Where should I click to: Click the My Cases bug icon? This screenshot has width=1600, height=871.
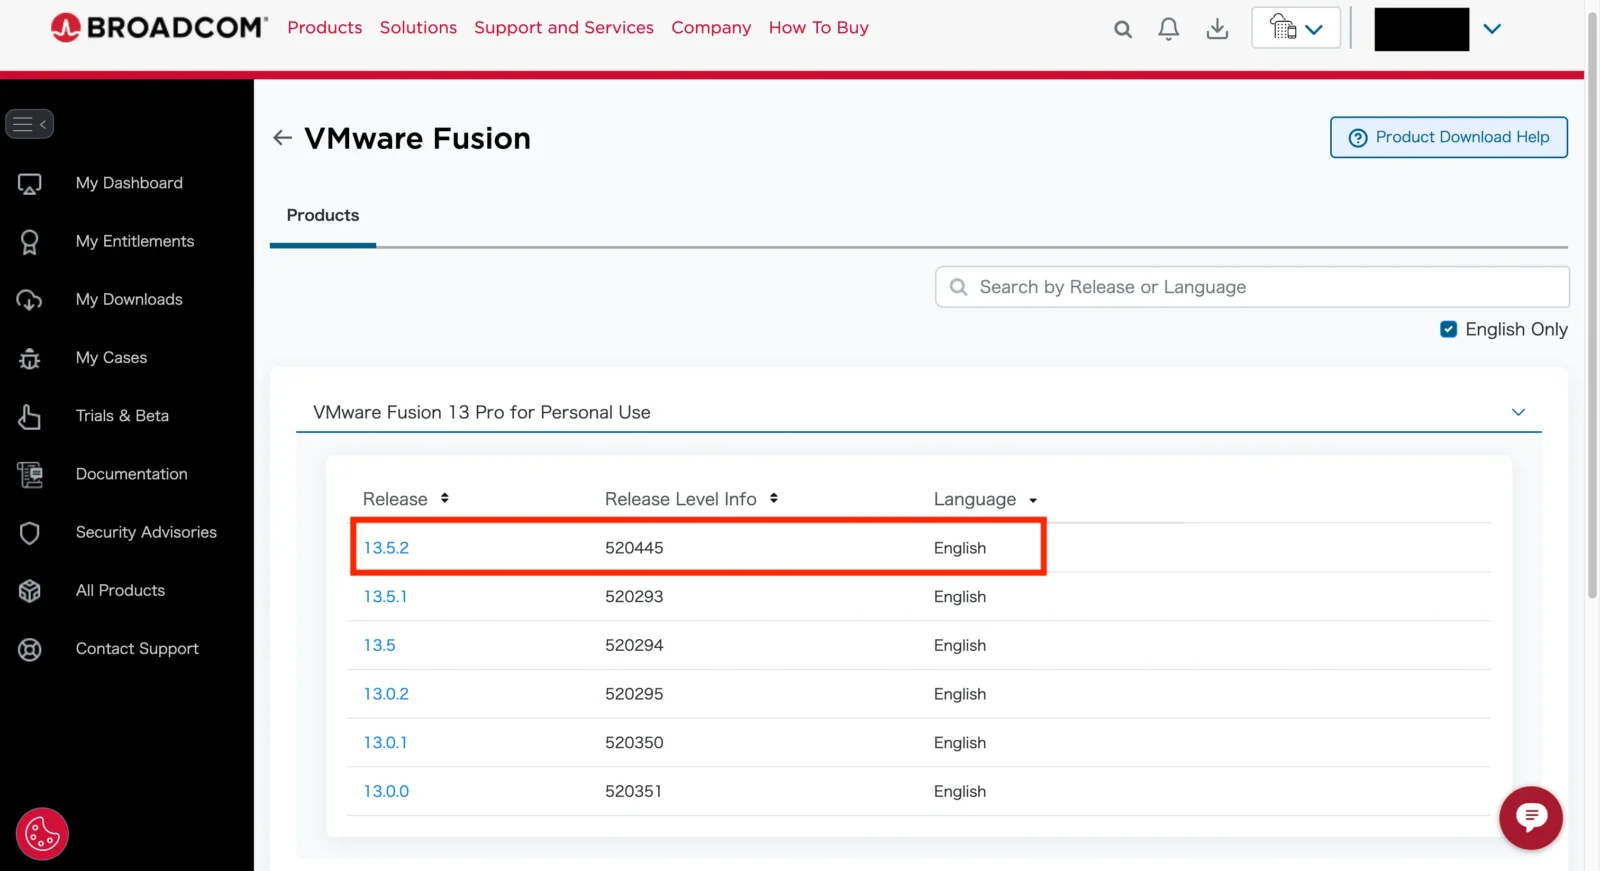[x=30, y=358]
